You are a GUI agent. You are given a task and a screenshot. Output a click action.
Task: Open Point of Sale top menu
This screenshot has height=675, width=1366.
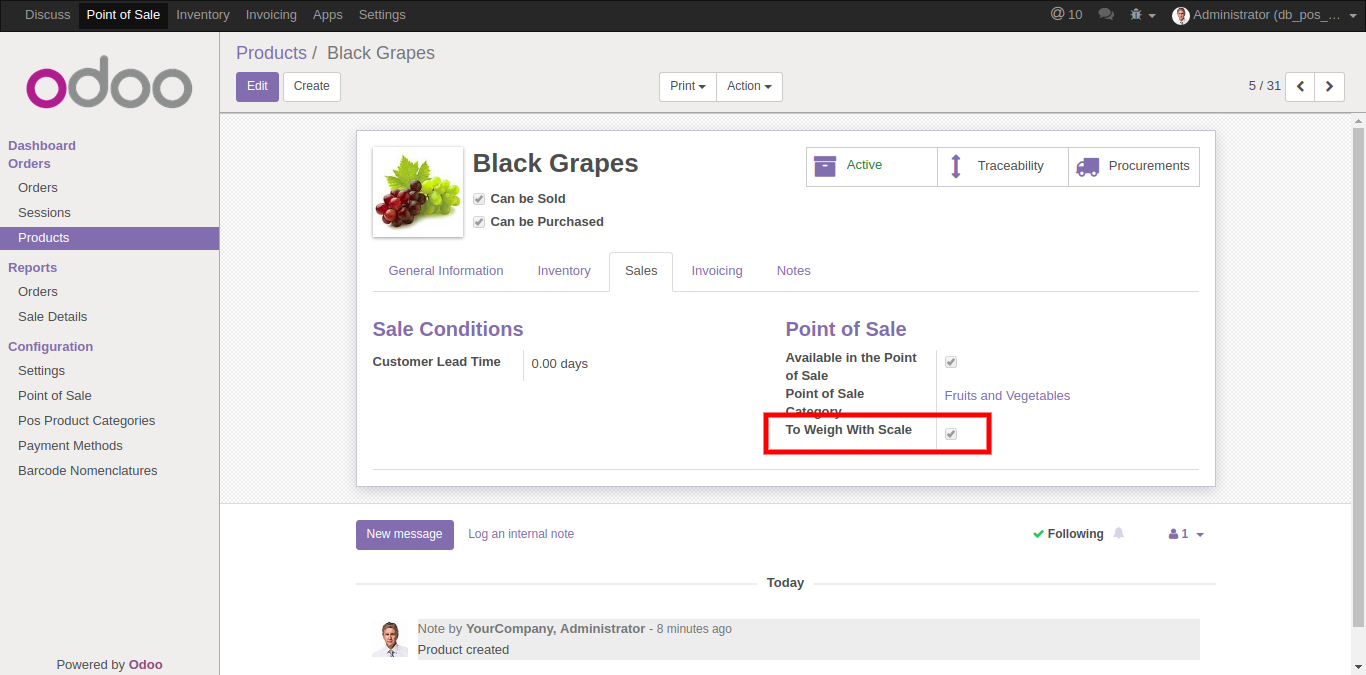coord(124,15)
